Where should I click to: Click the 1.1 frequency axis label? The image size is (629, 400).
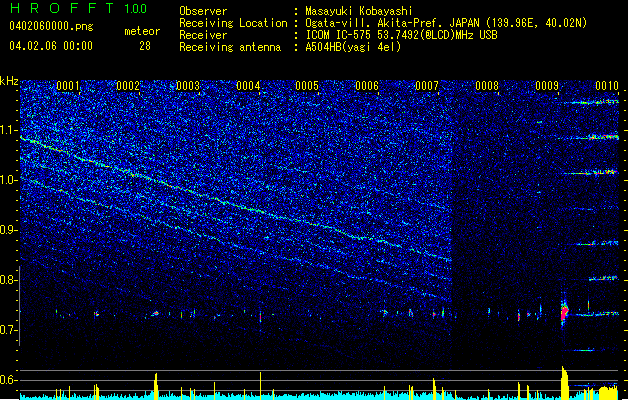(9, 130)
